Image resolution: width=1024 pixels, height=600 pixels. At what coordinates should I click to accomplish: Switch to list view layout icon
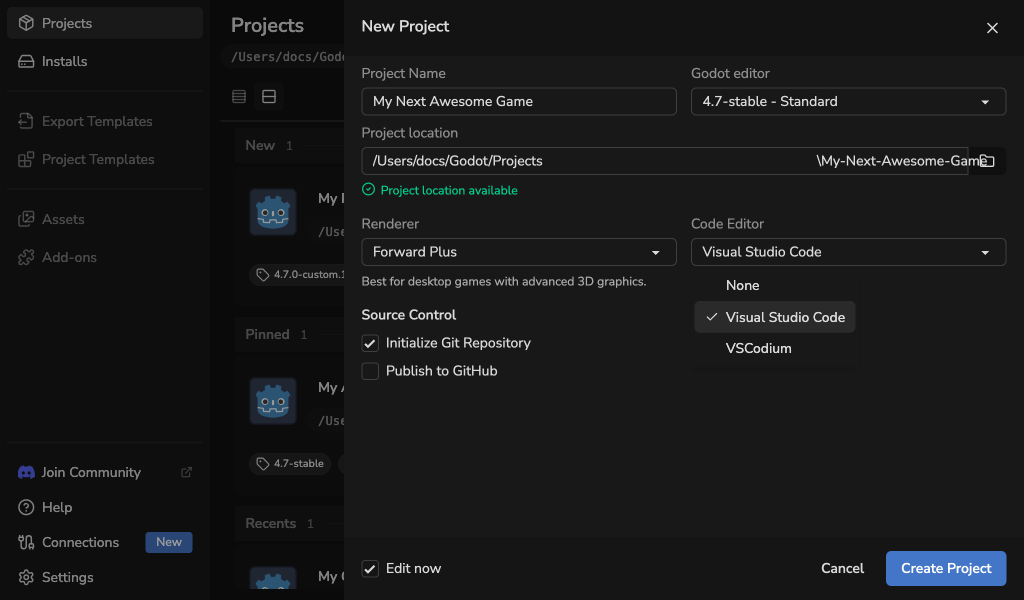239,97
